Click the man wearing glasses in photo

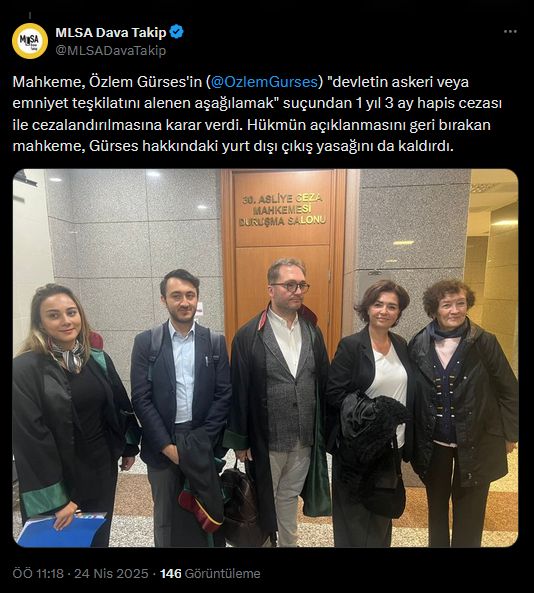tap(281, 397)
